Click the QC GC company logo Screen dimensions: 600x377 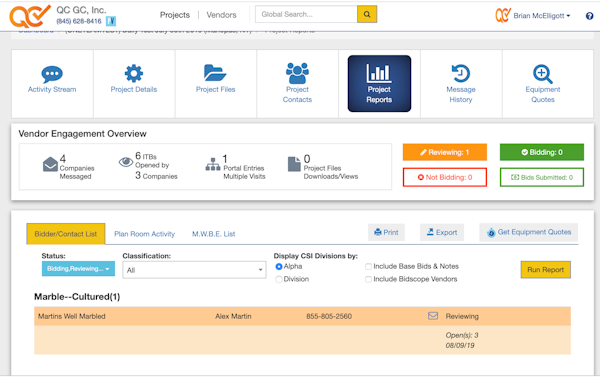(x=30, y=16)
